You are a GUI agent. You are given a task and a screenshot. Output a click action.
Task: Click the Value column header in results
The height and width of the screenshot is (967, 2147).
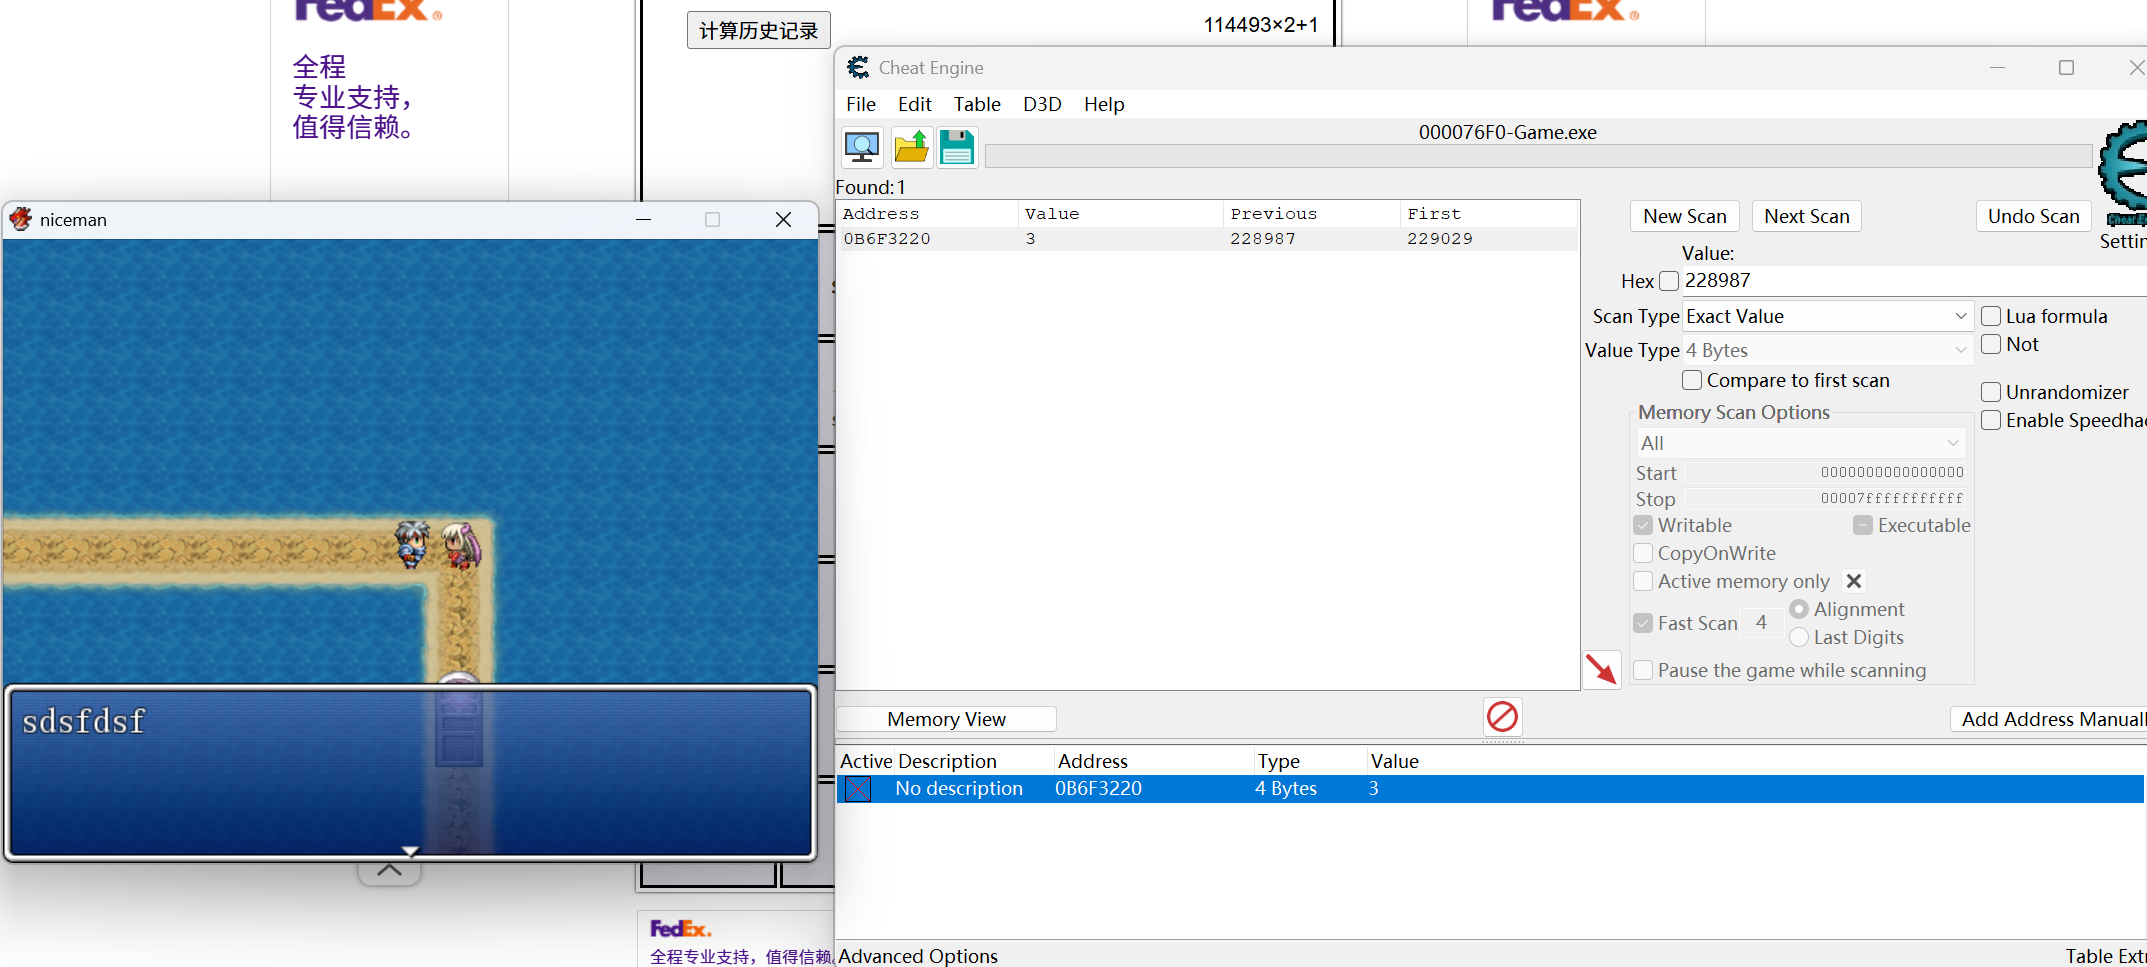coord(1120,214)
